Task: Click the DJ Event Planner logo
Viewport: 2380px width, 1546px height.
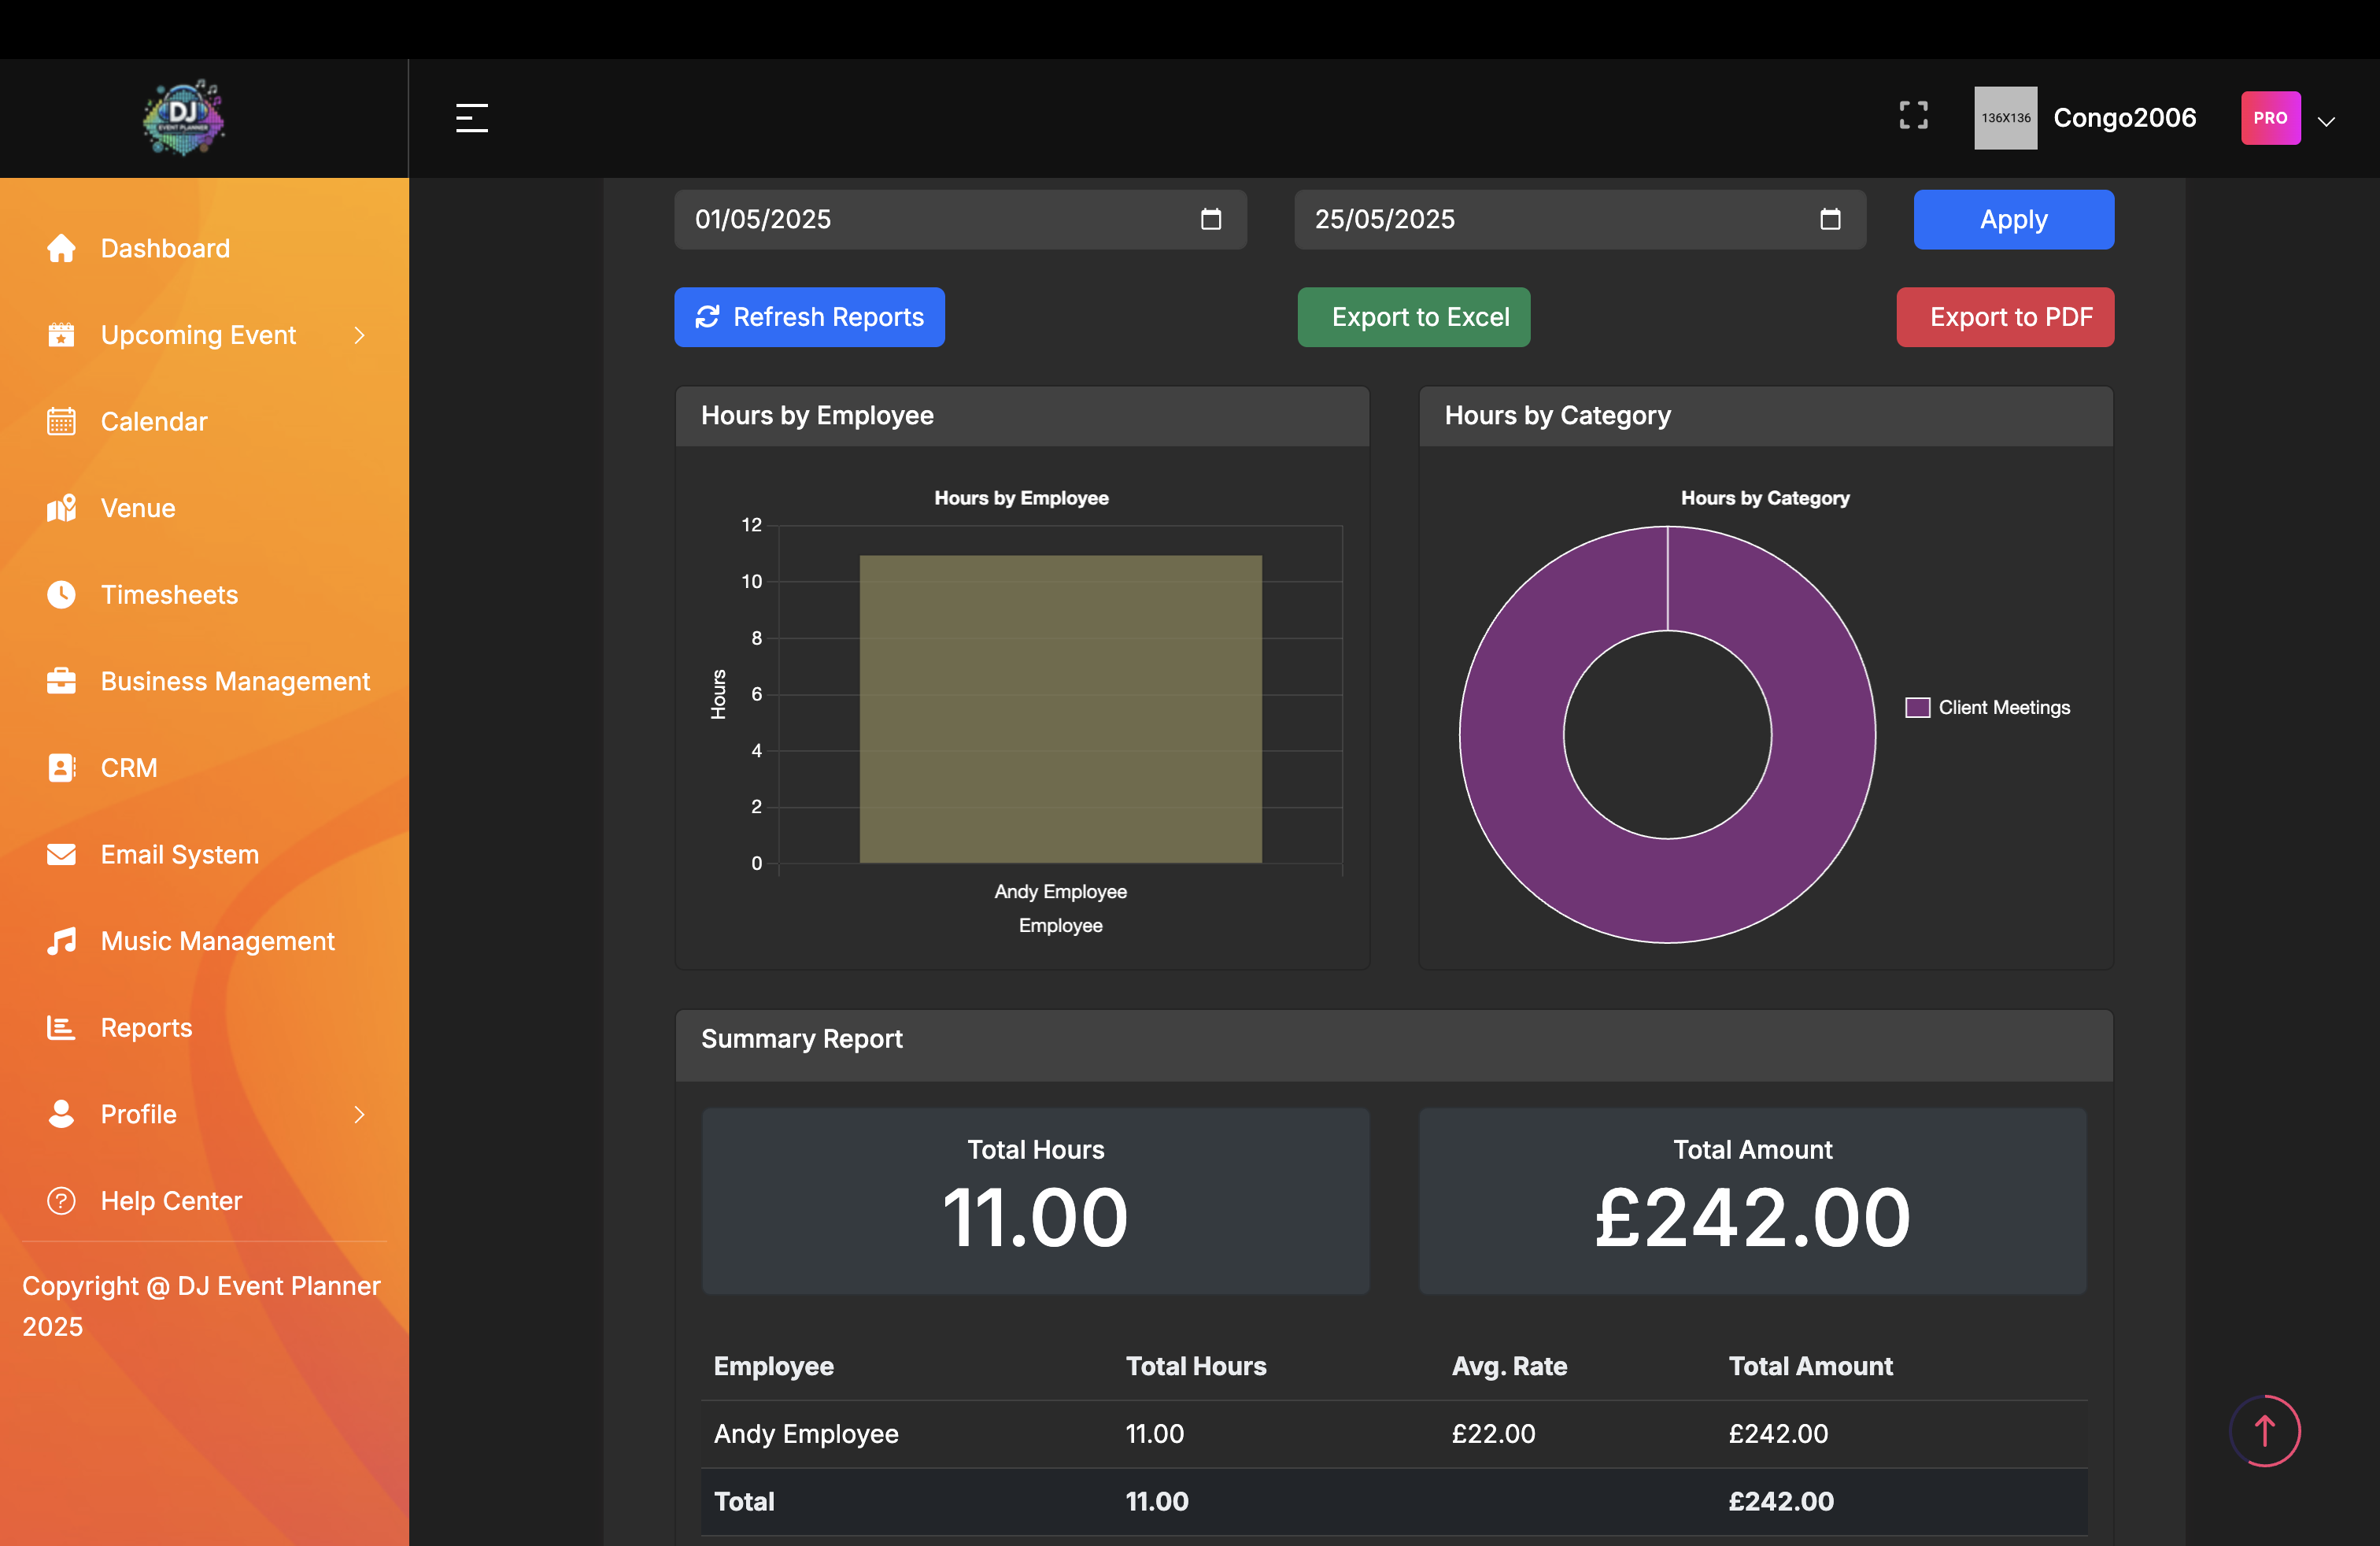Action: coord(184,118)
